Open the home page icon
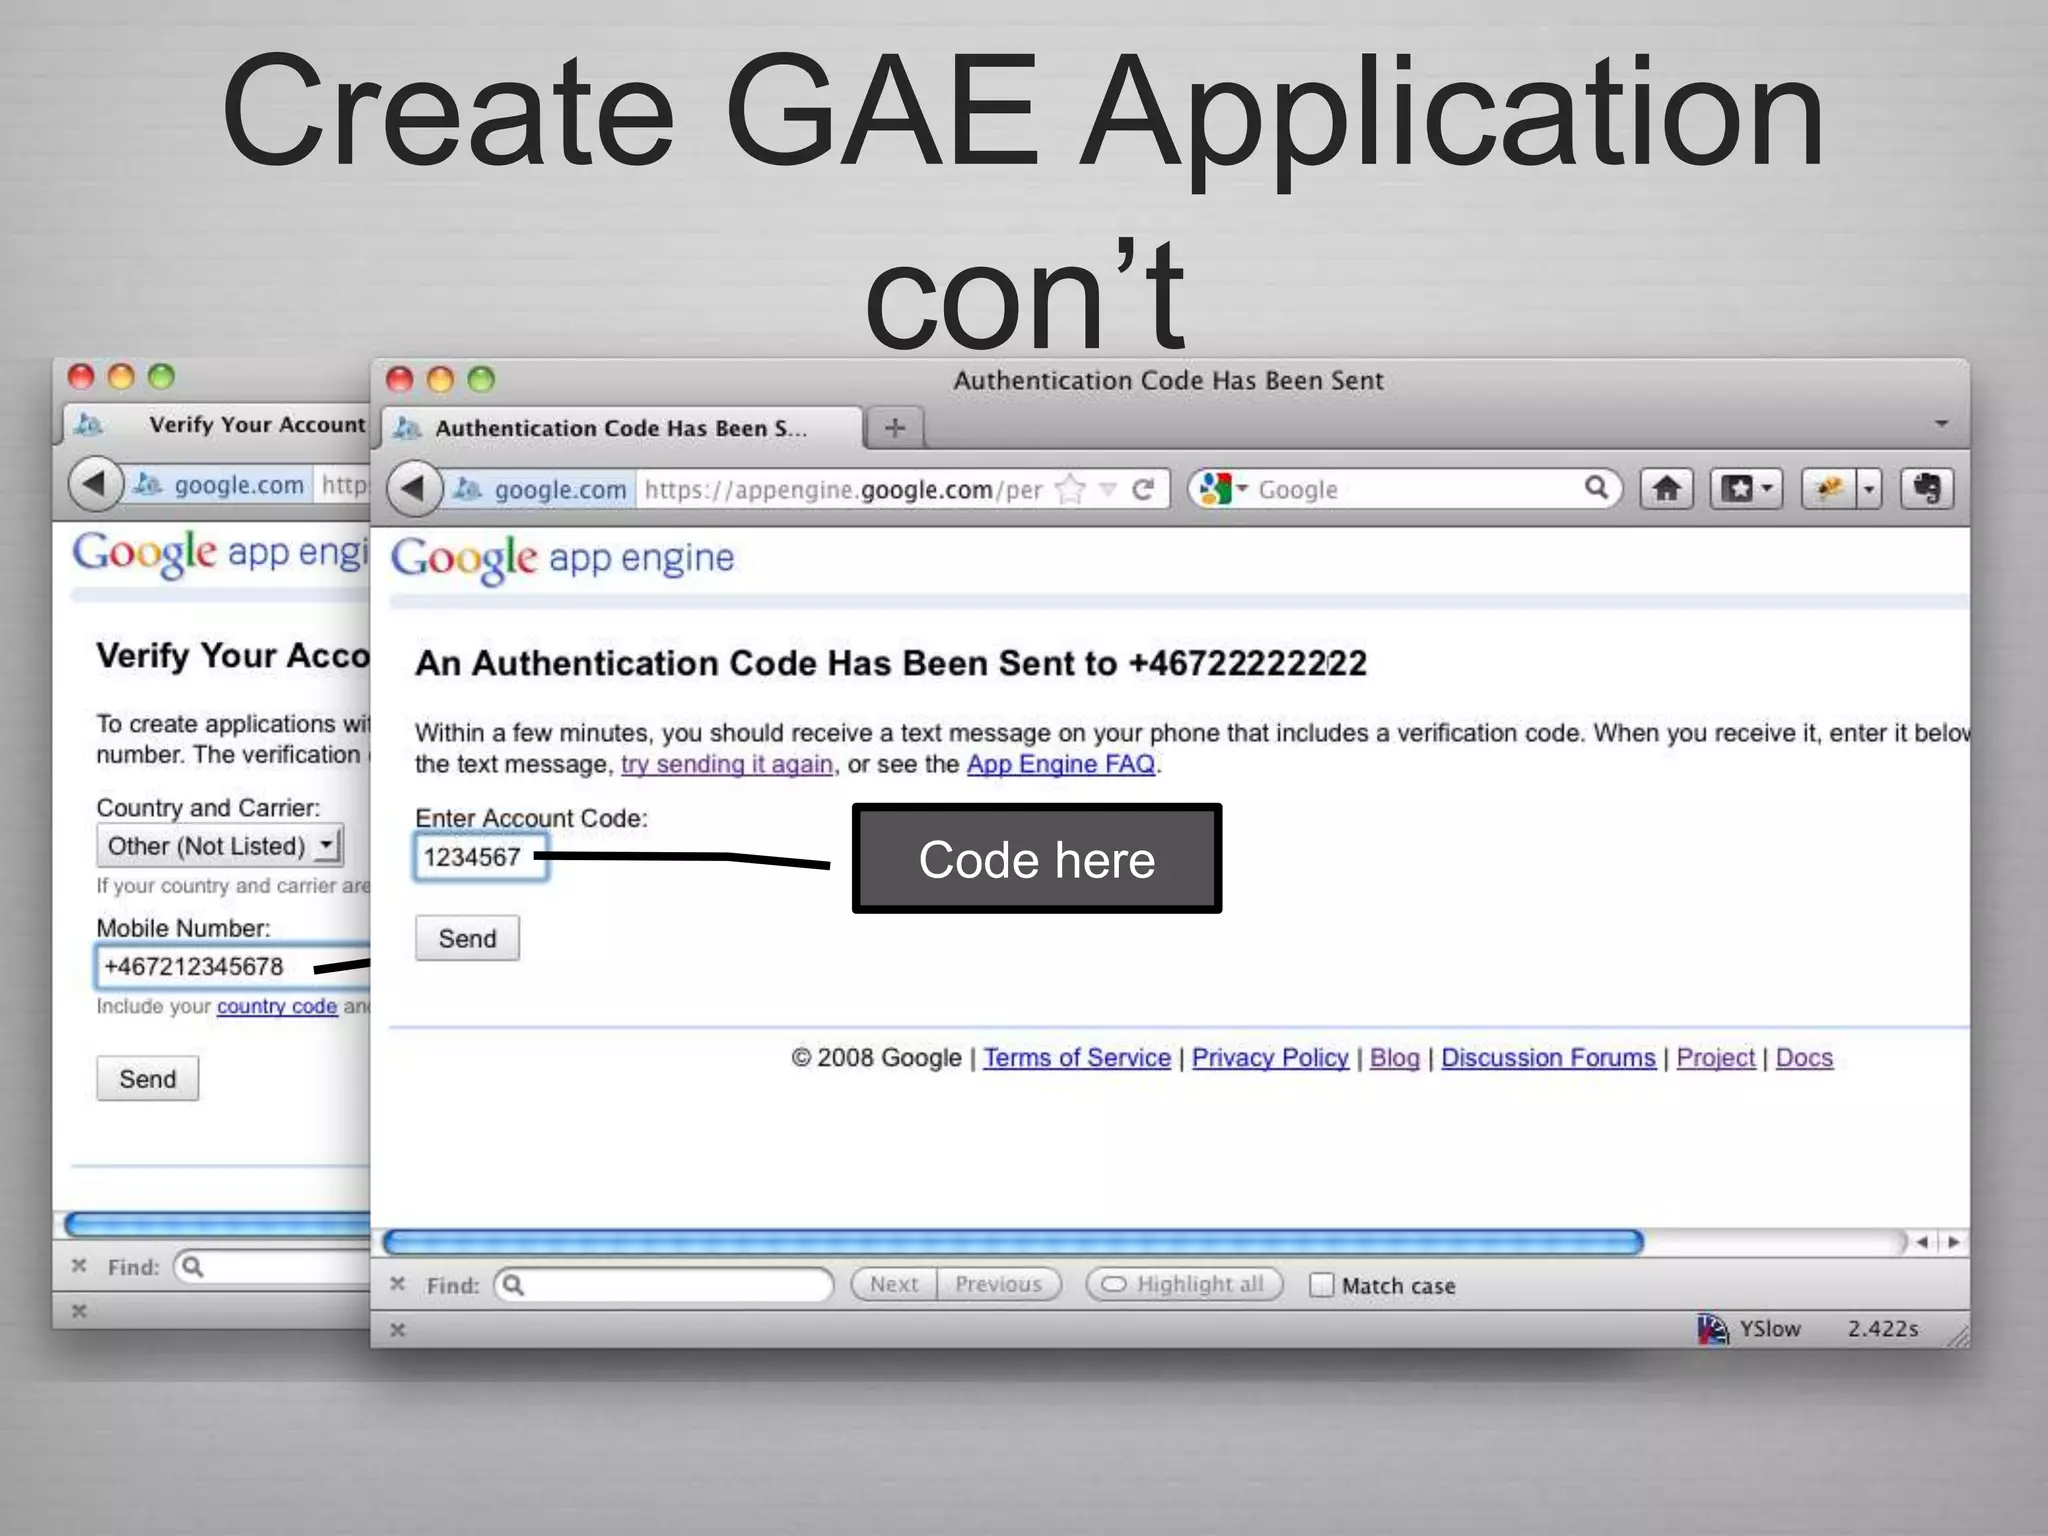Screen dimensions: 2048x1536 click(x=1666, y=489)
